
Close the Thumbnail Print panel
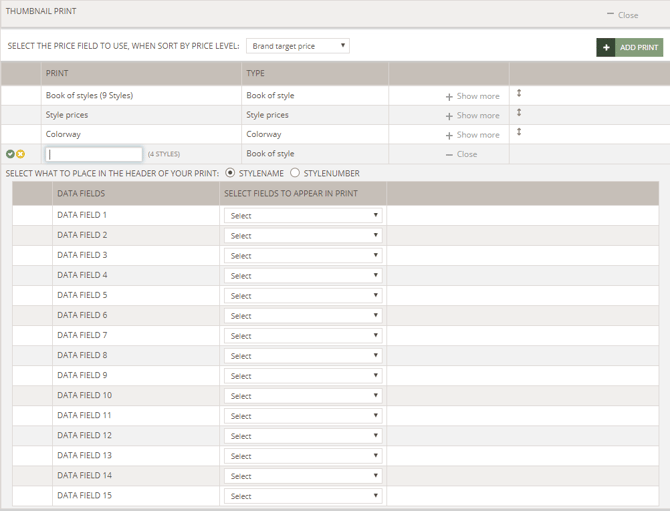click(x=622, y=15)
